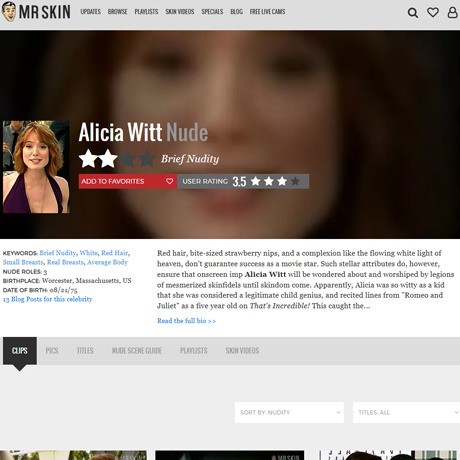The image size is (460, 460).
Task: Expand the Sort By: Nudity dropdown
Action: [x=289, y=412]
